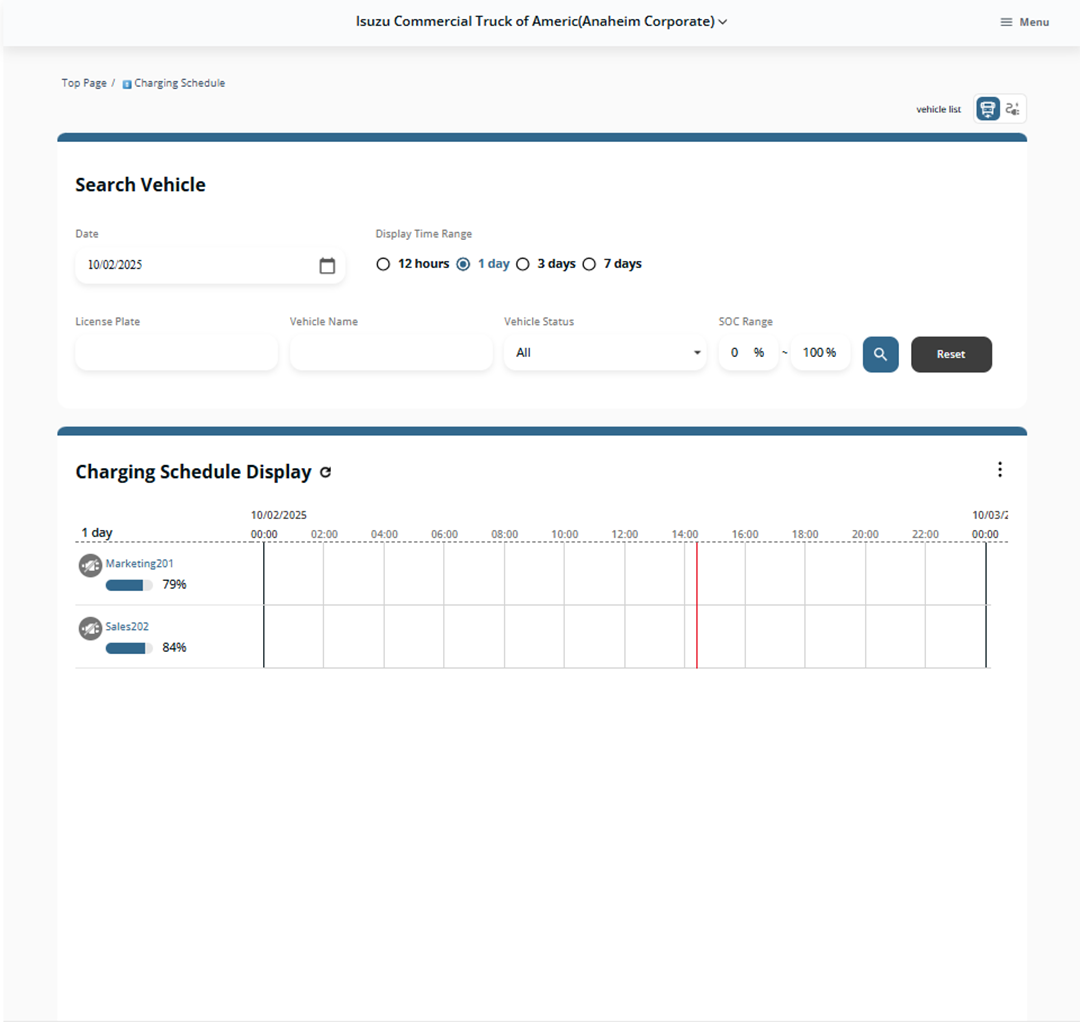The width and height of the screenshot is (1080, 1022).
Task: Select the vehicle list truck view icon
Action: (x=987, y=109)
